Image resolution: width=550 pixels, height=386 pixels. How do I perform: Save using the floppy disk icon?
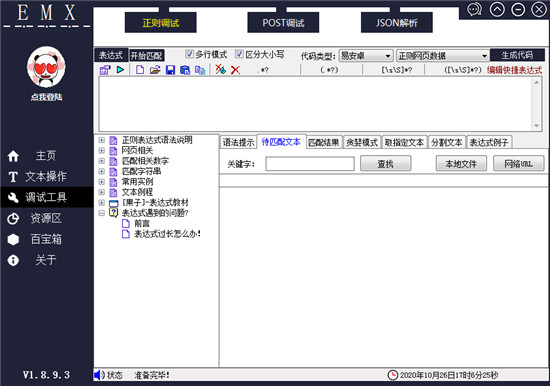pos(170,70)
